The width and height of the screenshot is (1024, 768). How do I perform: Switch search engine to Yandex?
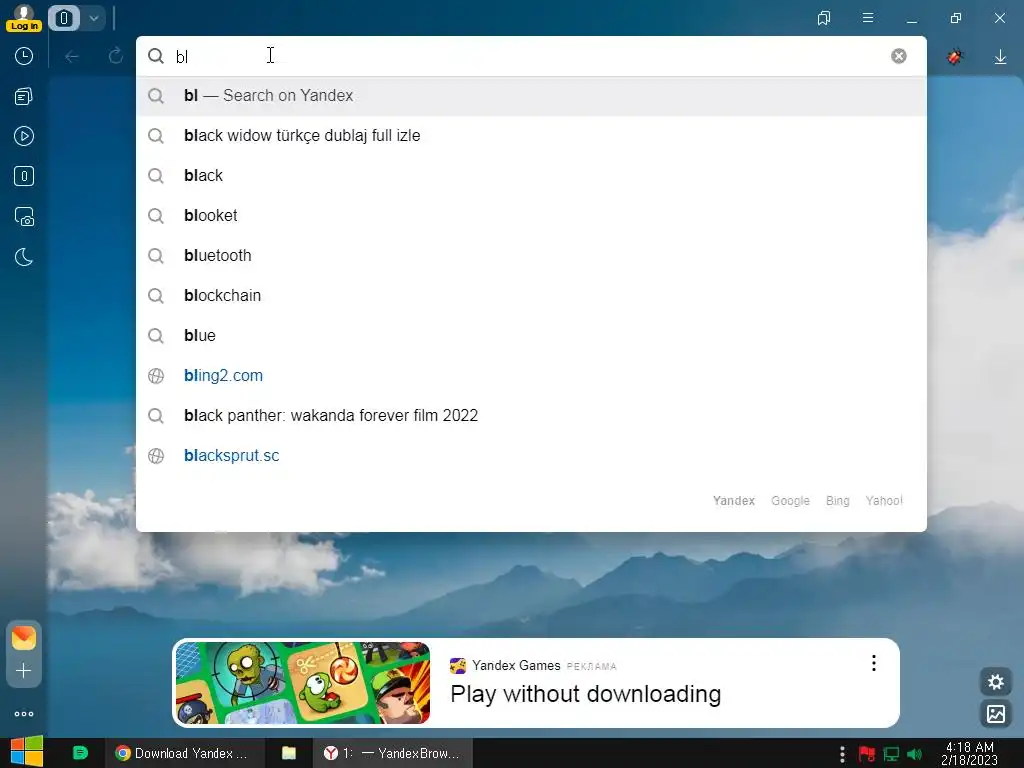[733, 500]
